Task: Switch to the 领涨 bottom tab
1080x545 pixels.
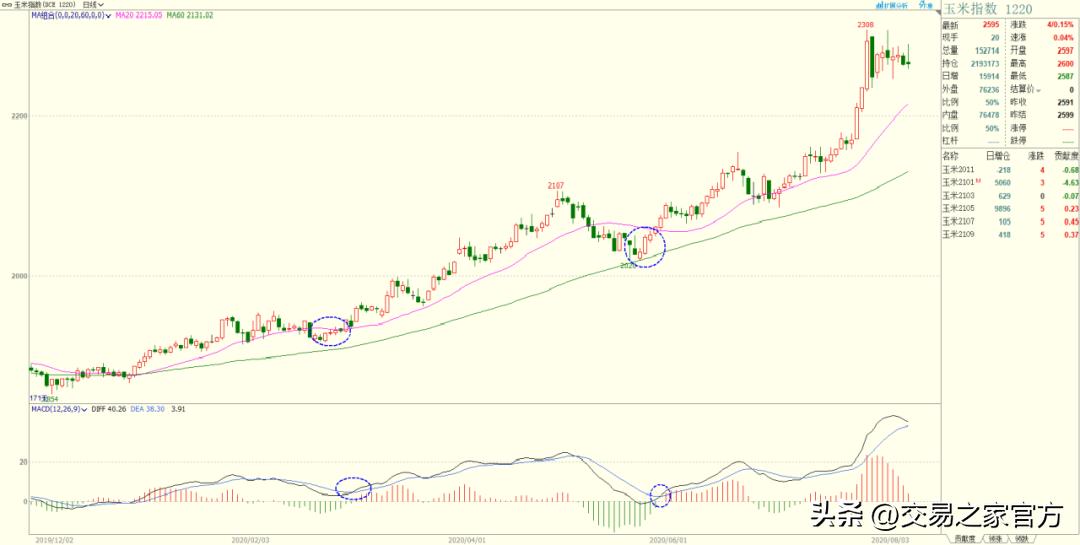Action: [994, 538]
